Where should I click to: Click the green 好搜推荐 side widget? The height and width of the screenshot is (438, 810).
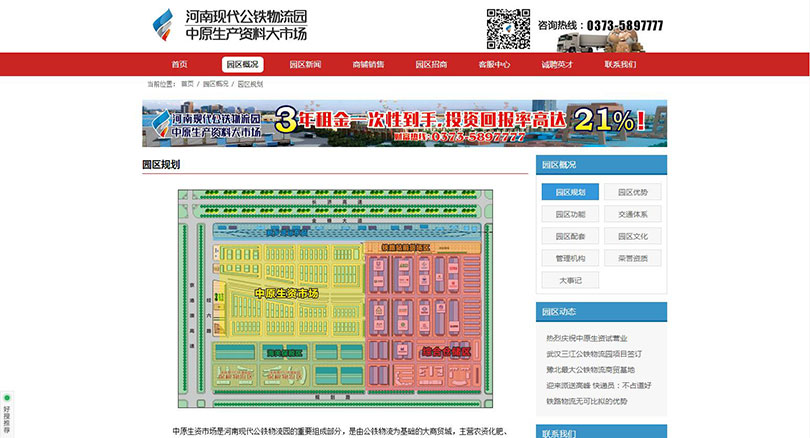6,414
